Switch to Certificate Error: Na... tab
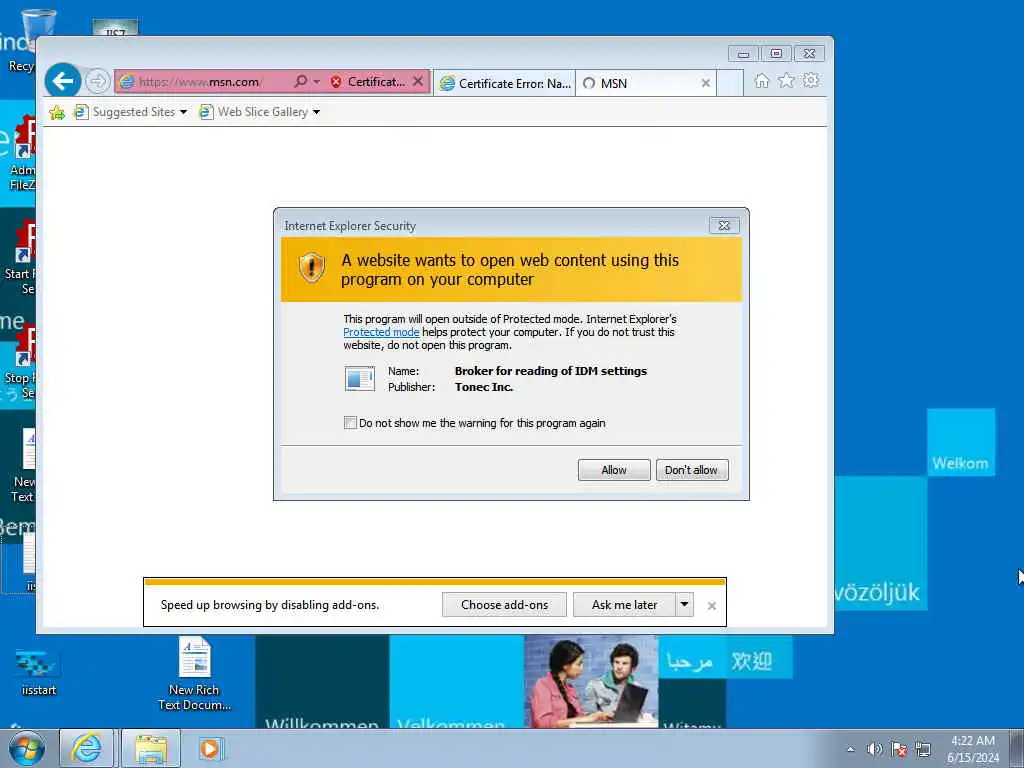The height and width of the screenshot is (768, 1024). pyautogui.click(x=505, y=84)
